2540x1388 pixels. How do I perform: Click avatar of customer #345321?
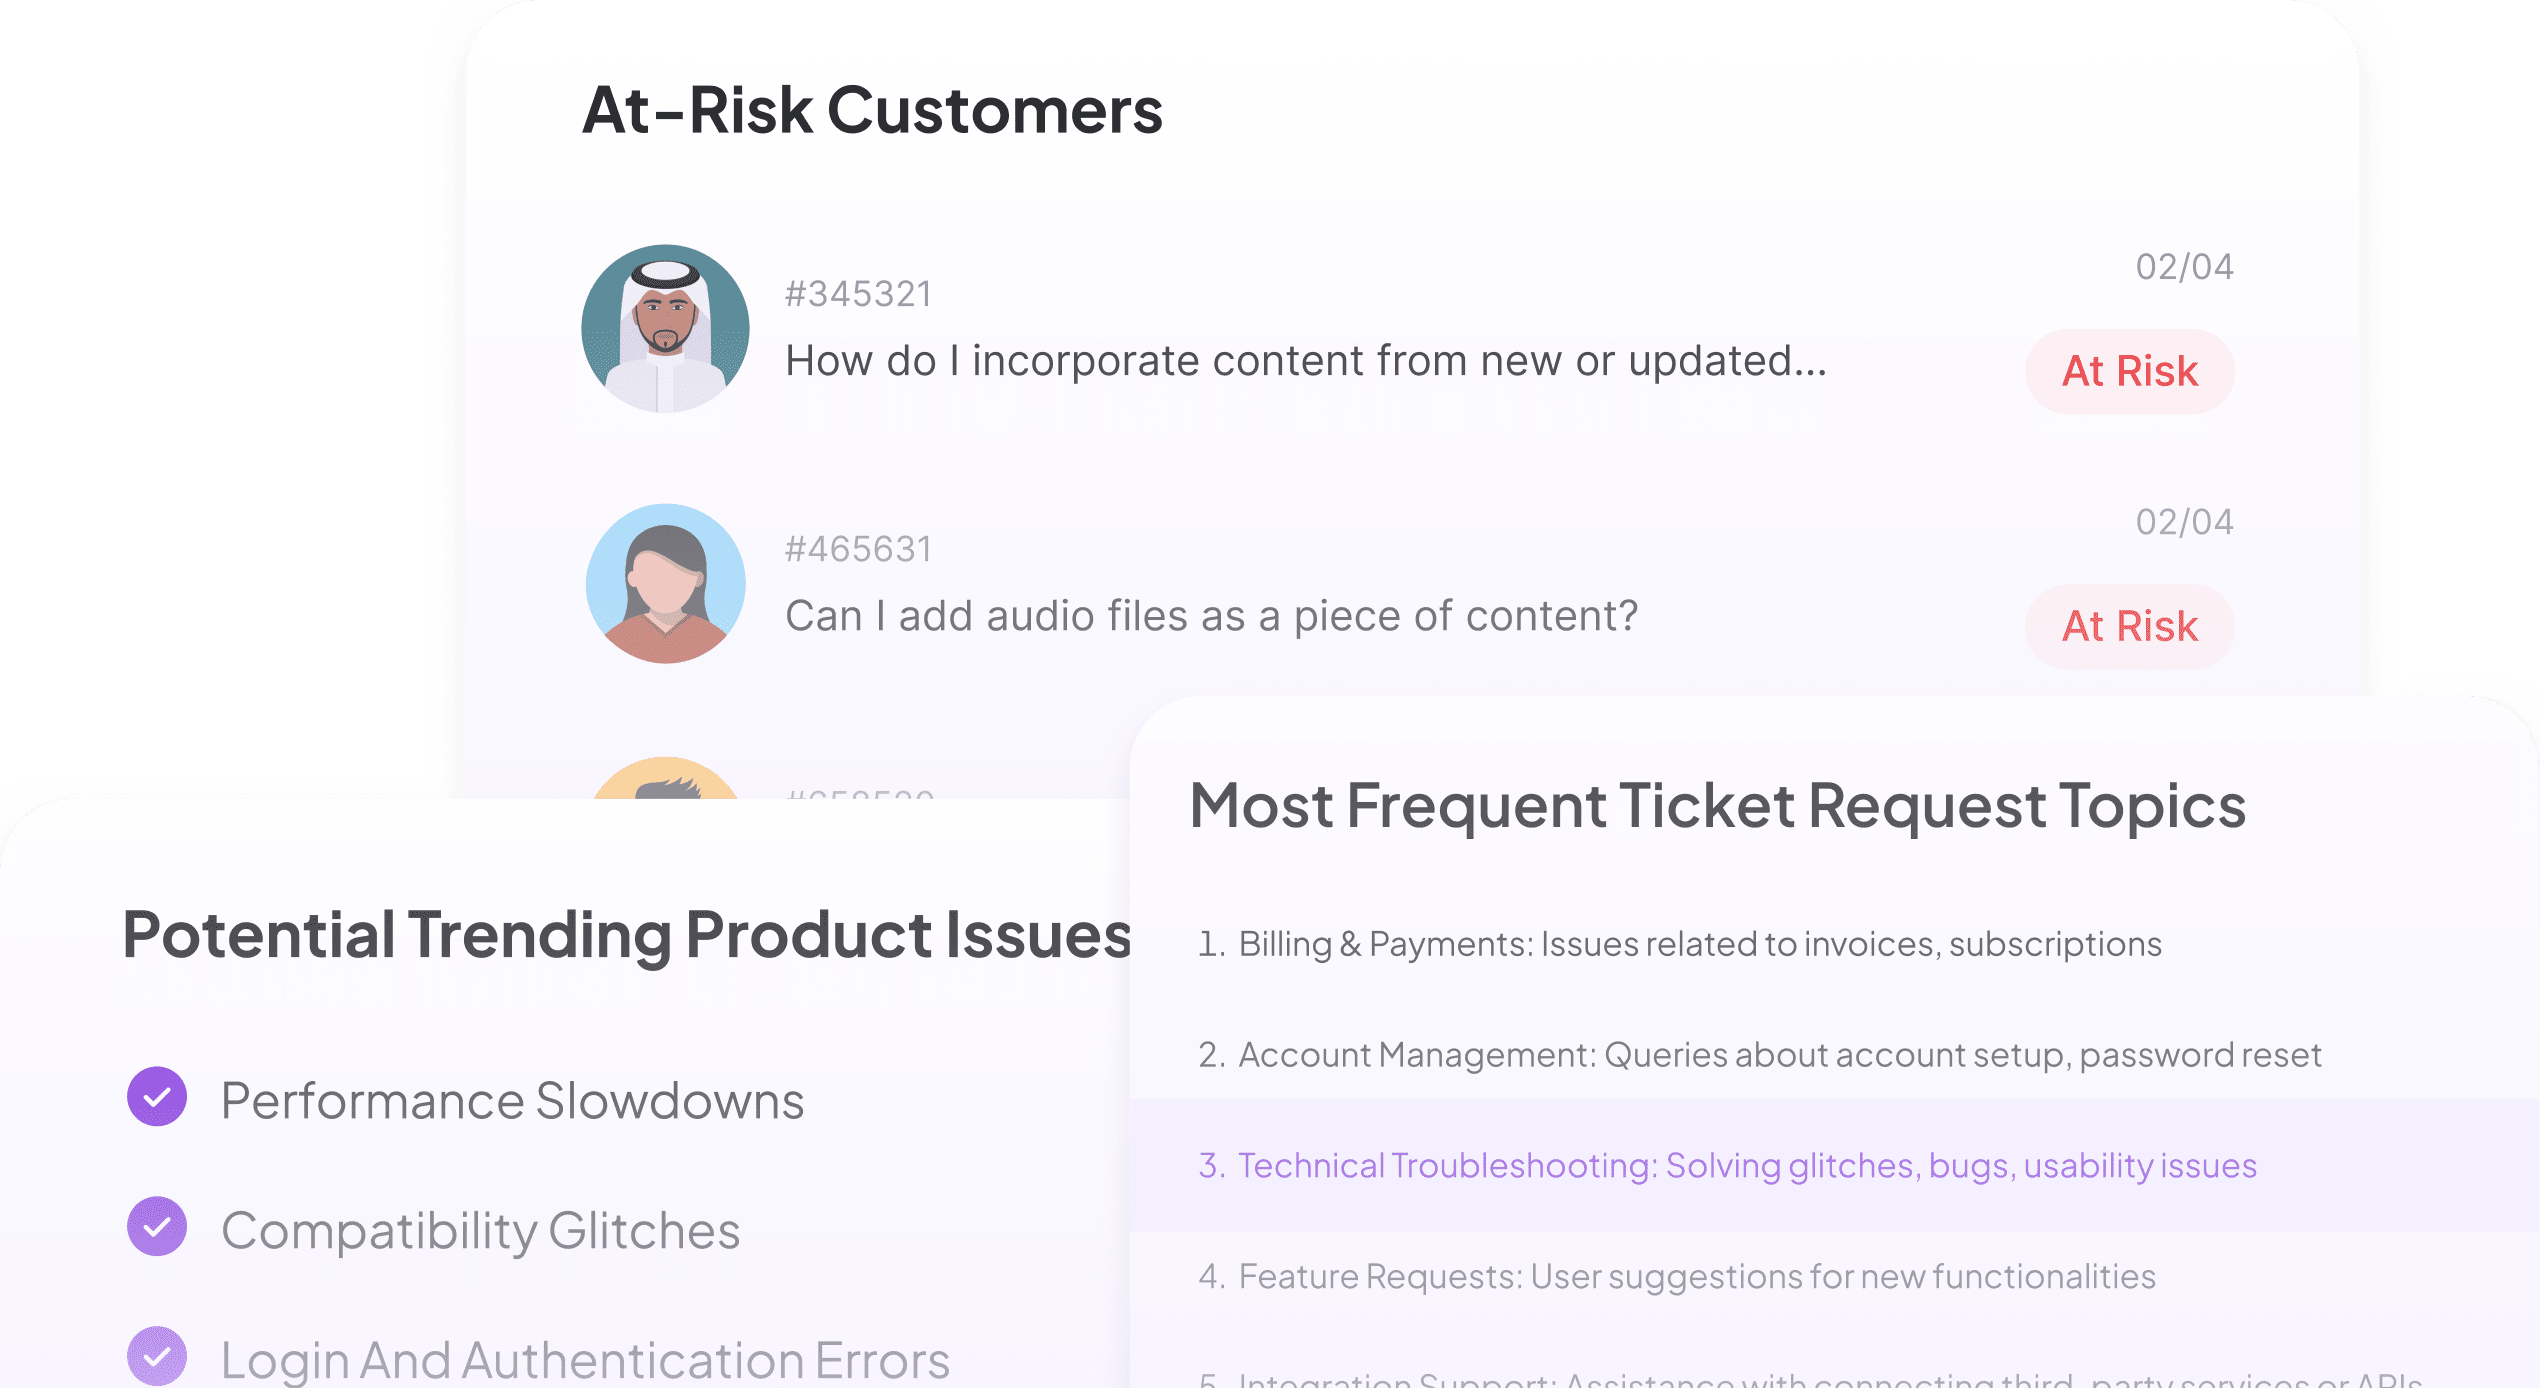point(665,329)
